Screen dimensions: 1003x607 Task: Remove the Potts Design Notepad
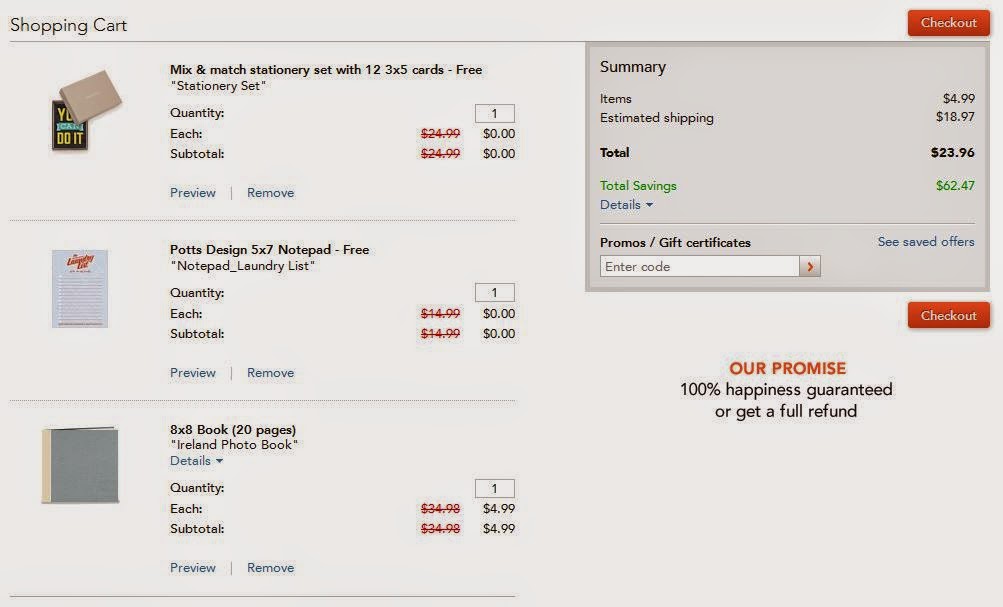271,372
